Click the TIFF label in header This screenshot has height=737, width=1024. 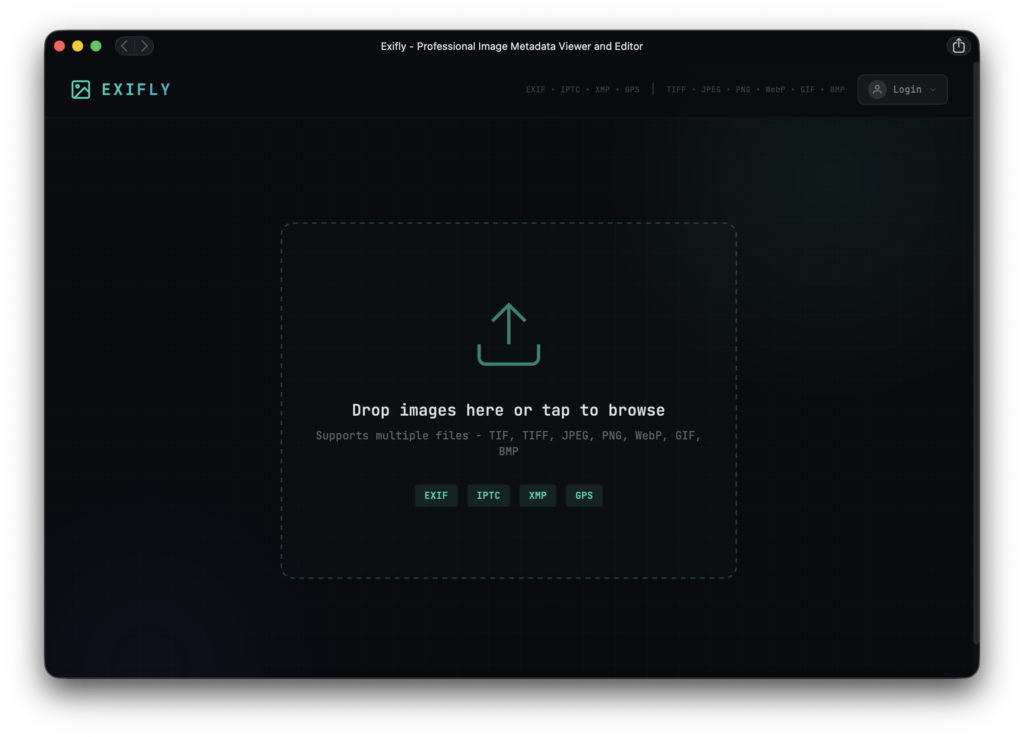point(677,90)
